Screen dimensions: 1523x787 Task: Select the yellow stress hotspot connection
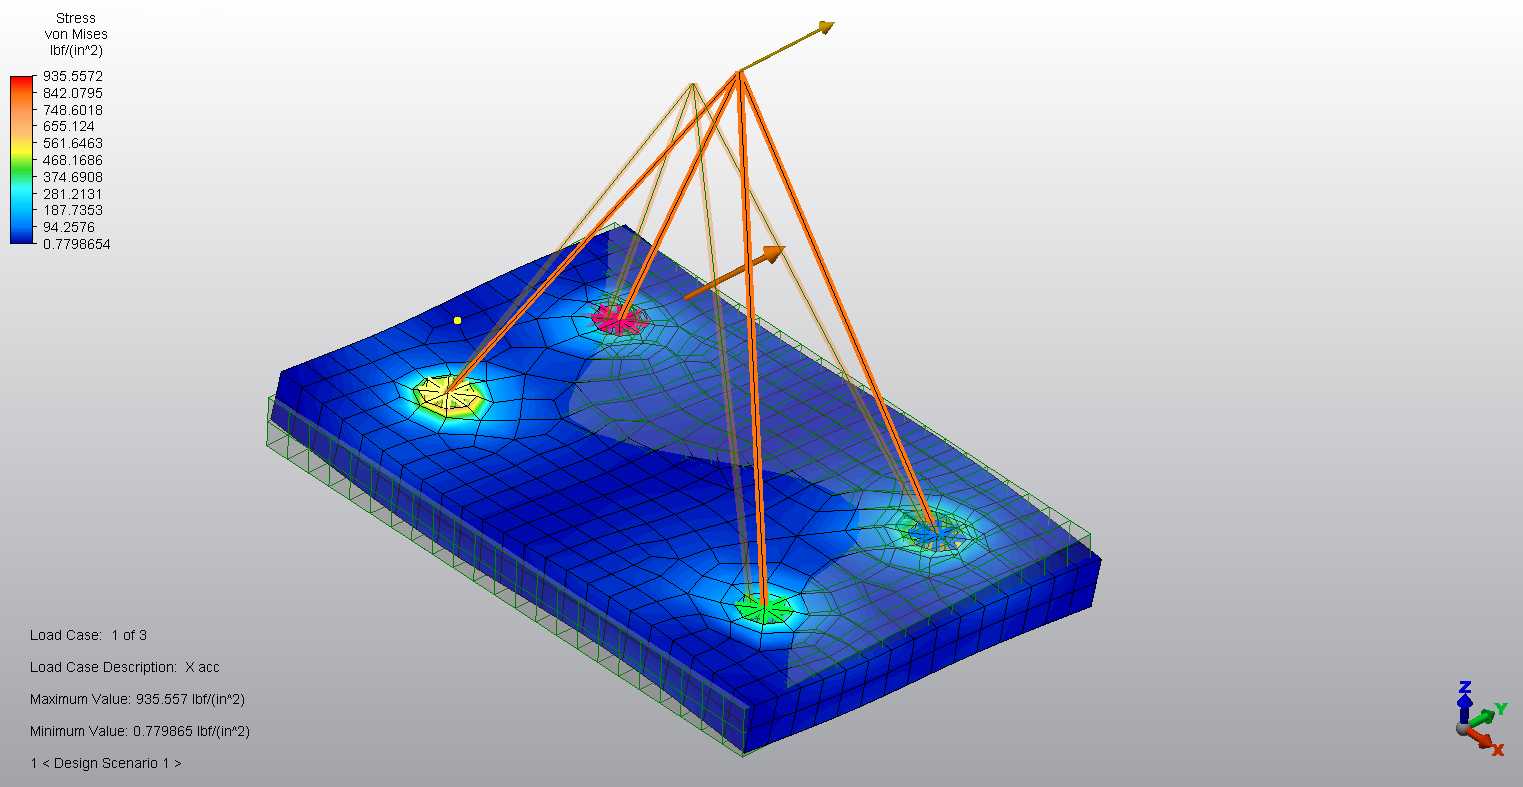448,394
